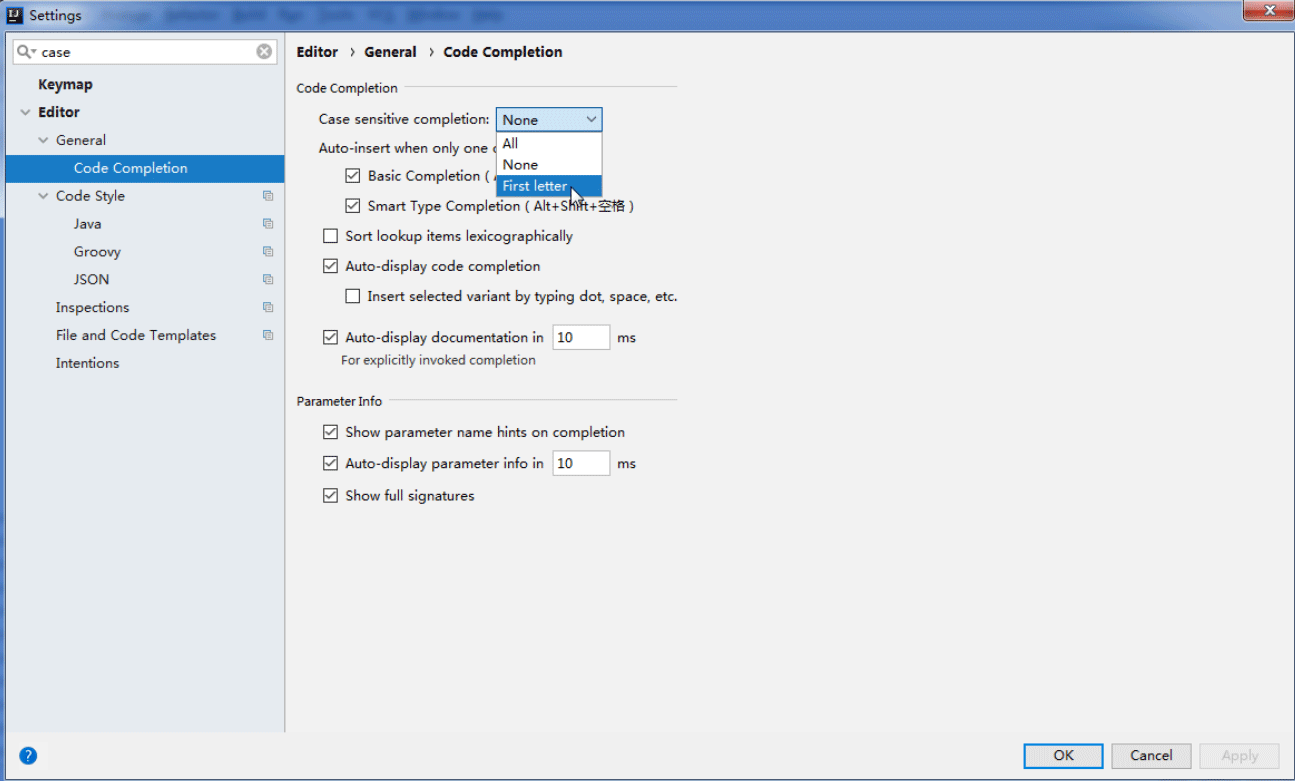Open the search options magnifier icon
This screenshot has height=781, width=1295.
tap(26, 52)
